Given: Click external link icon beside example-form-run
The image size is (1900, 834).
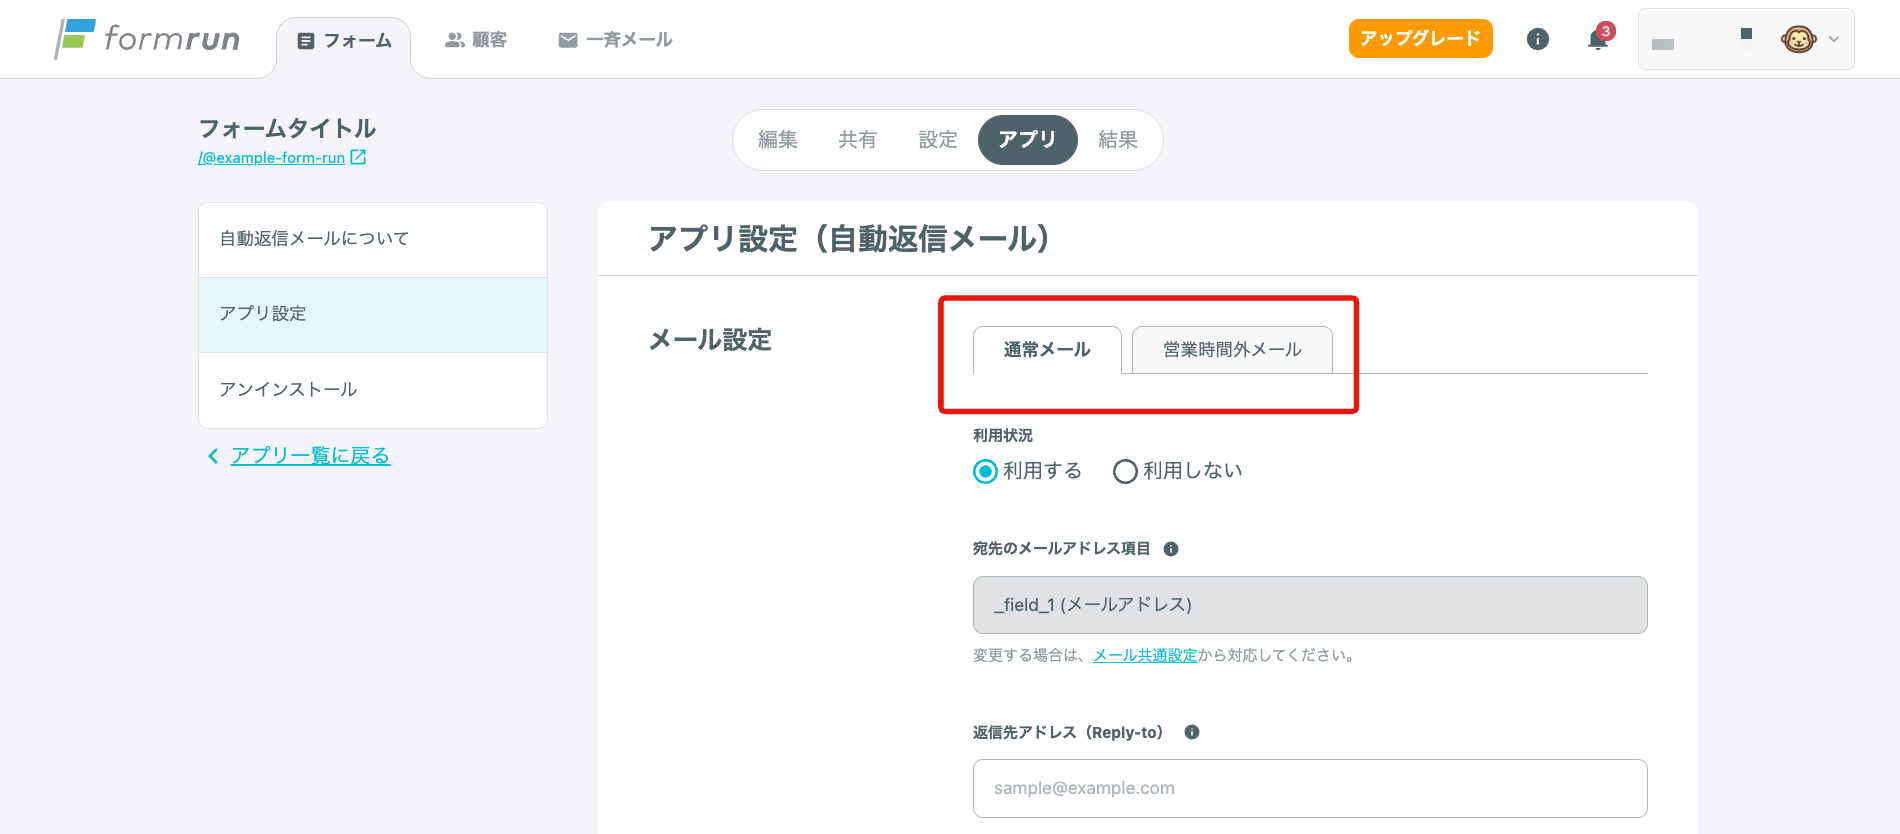Looking at the screenshot, I should tap(358, 157).
